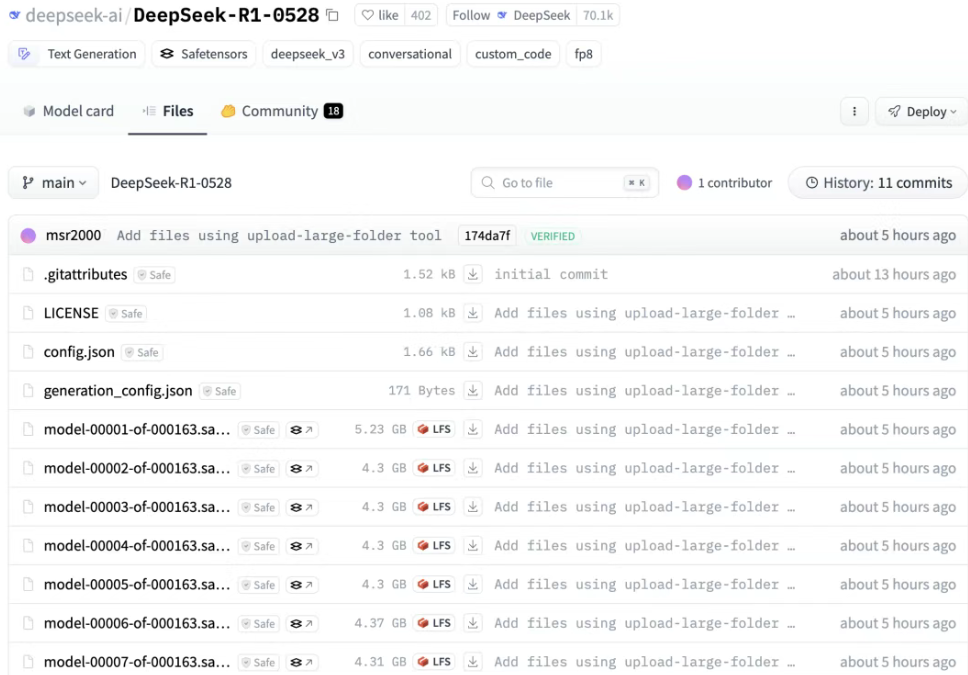
Task: Focus the Go to file search field
Action: [564, 183]
